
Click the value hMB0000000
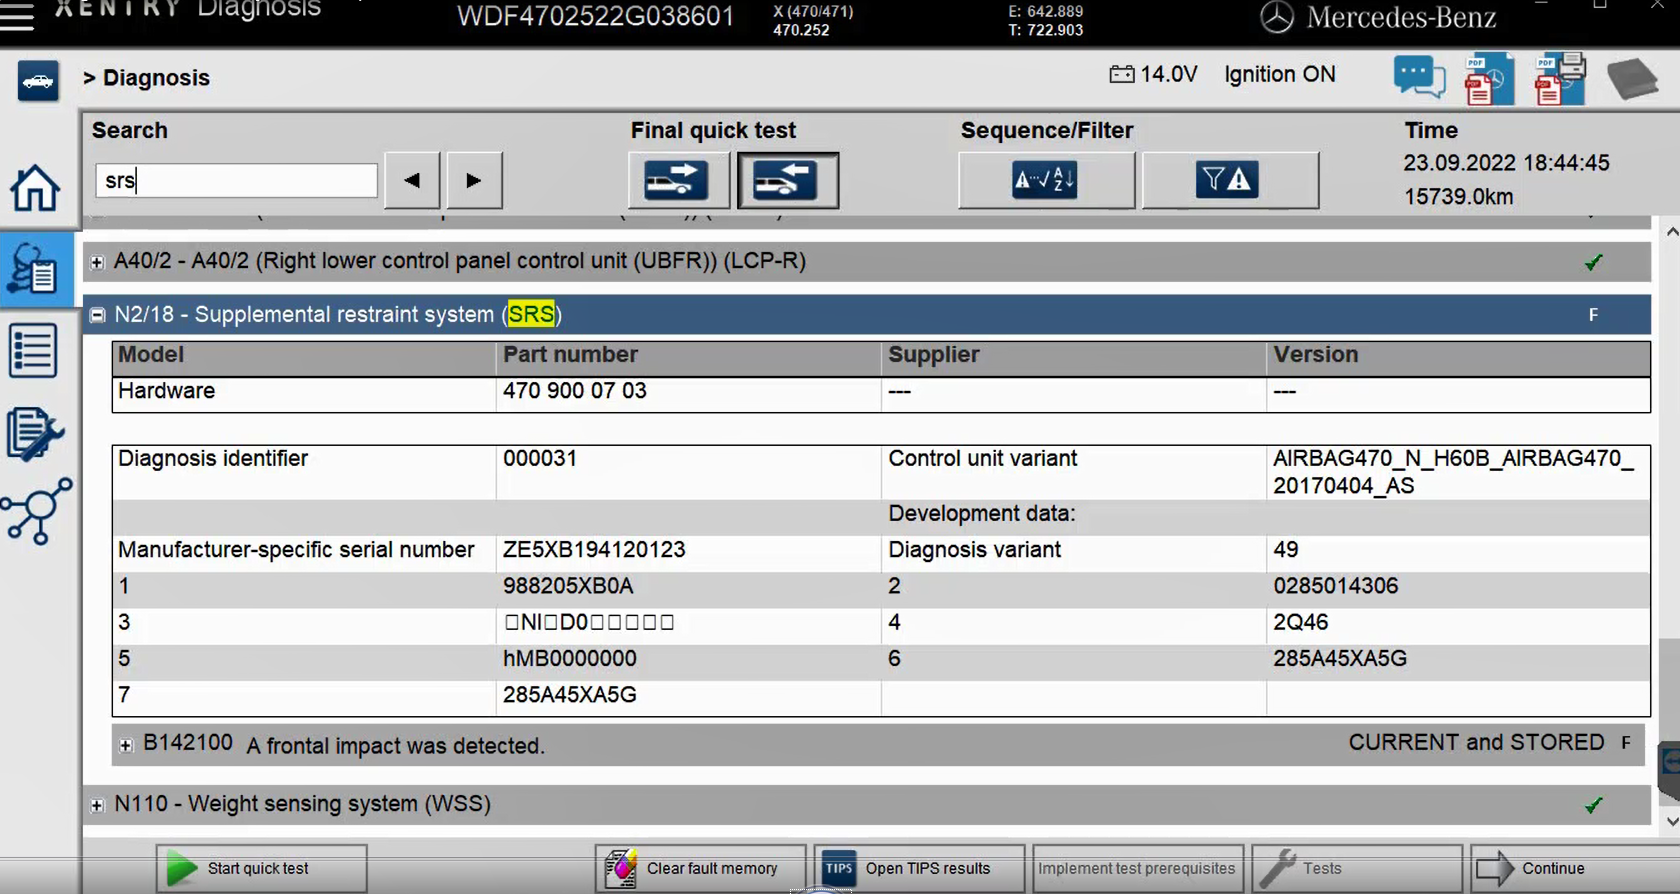coord(570,659)
